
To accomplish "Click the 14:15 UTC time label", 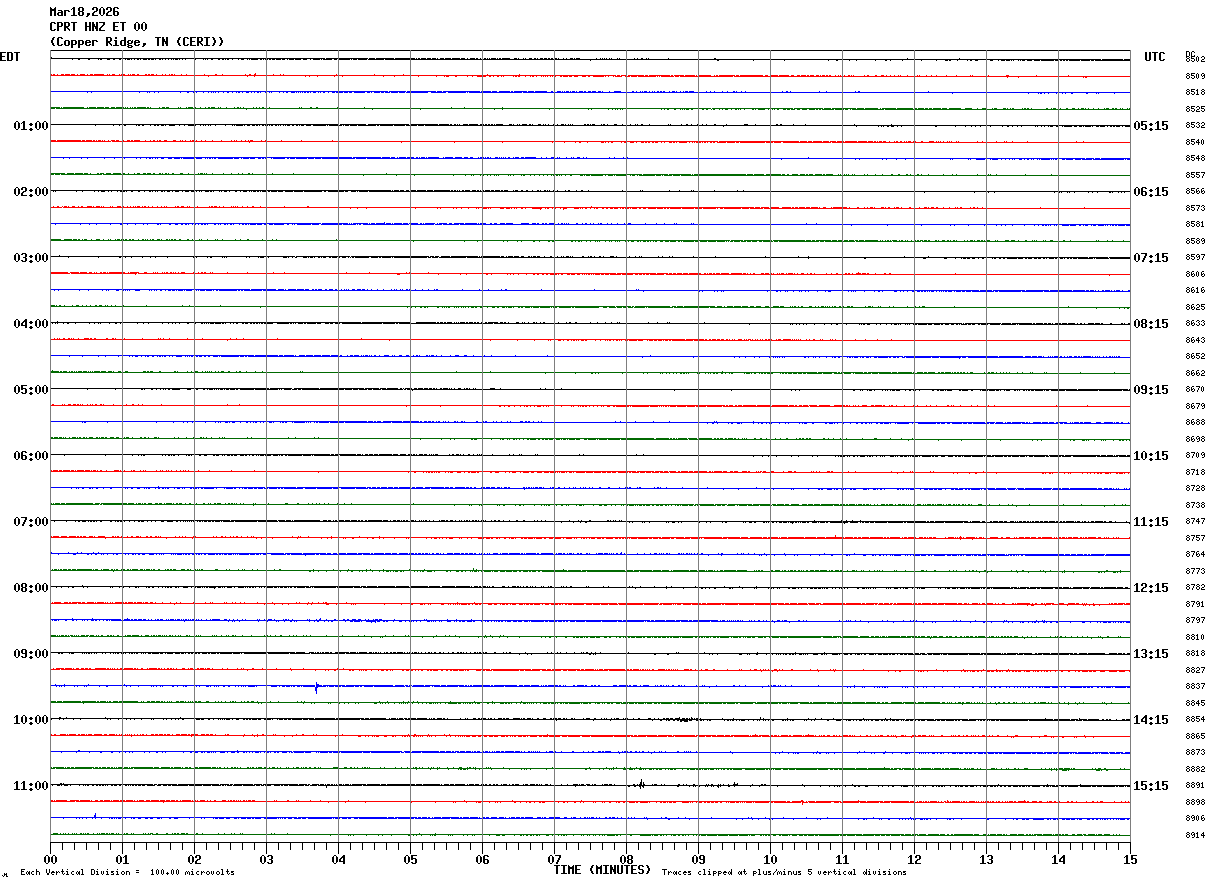I will (x=1150, y=720).
